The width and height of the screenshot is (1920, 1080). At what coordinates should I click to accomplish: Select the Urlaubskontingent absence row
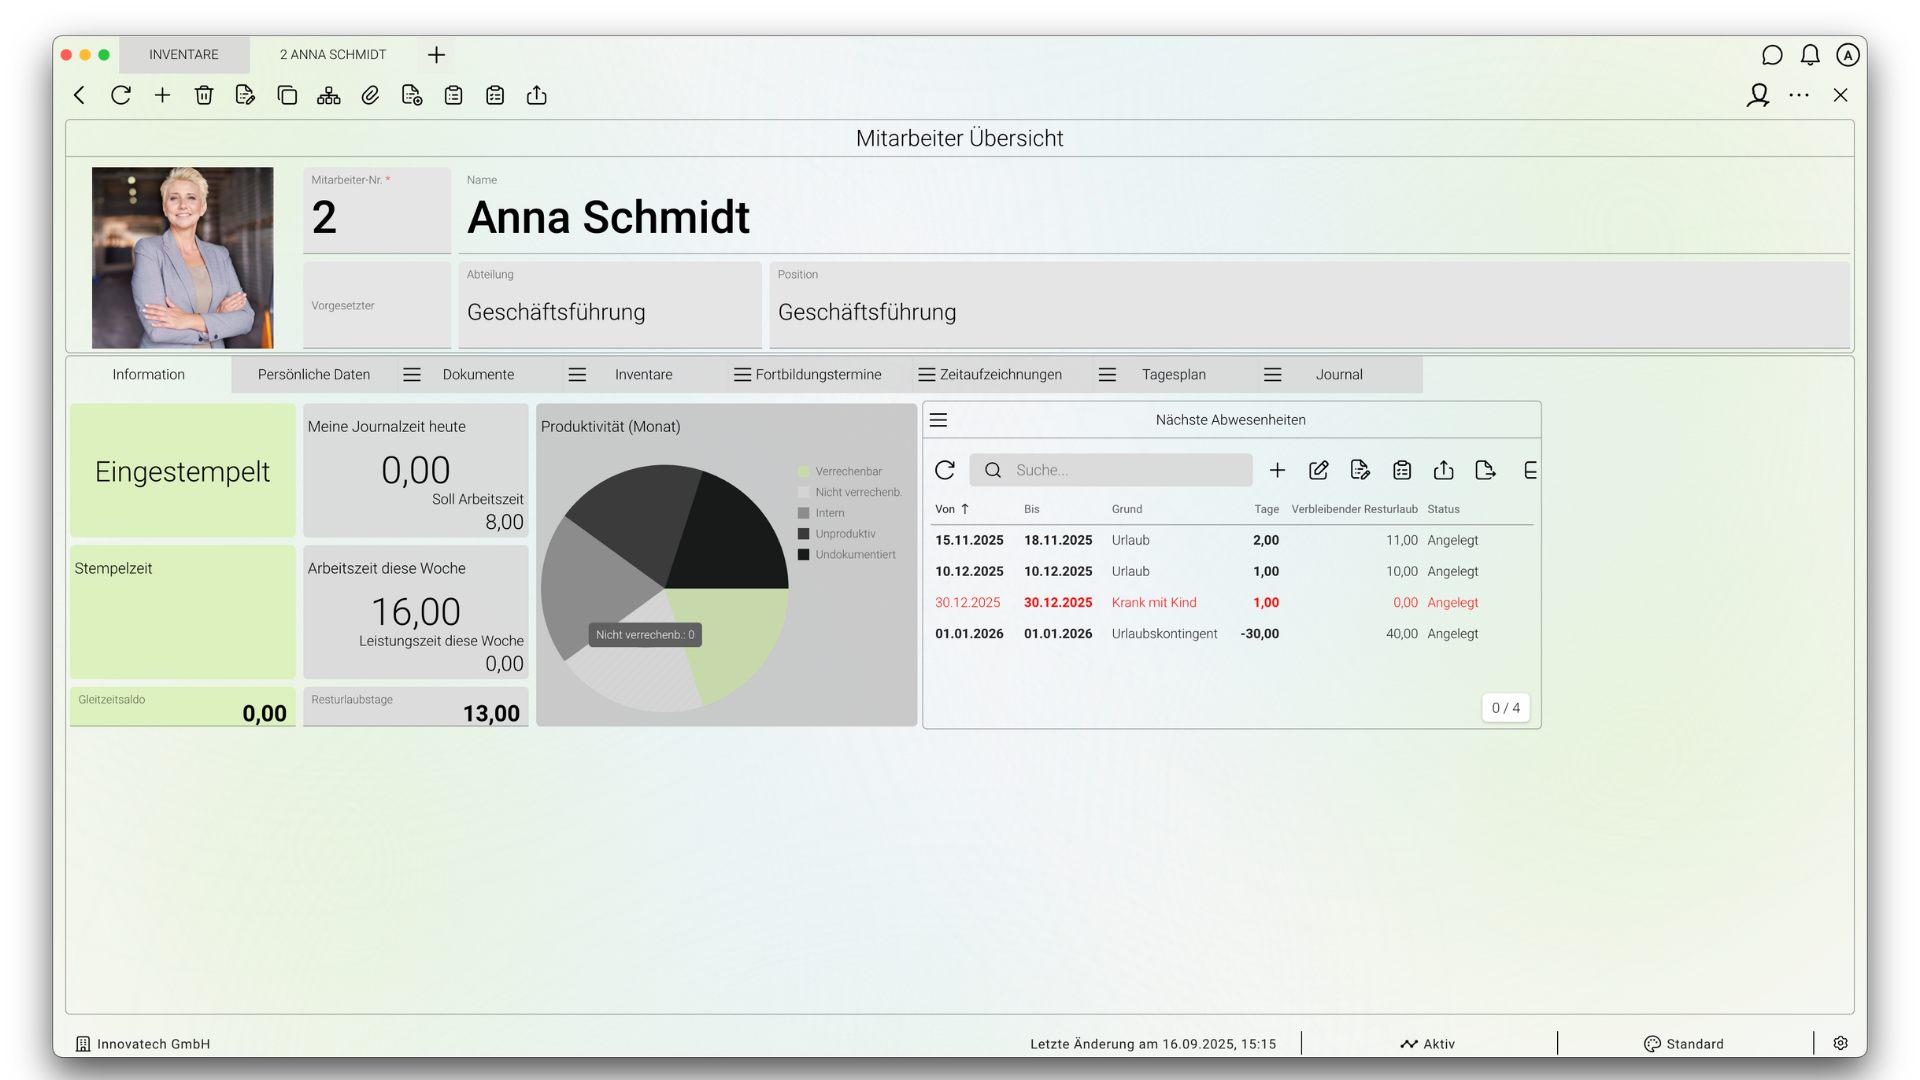click(x=1232, y=633)
